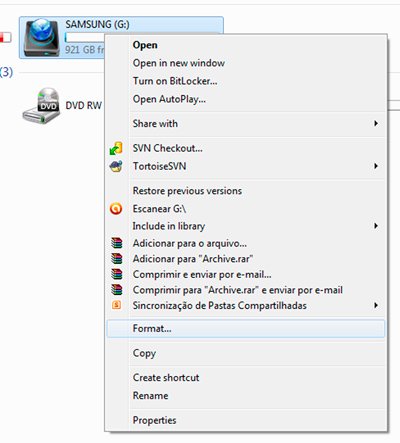Click the orange shared folder sync icon

coord(116,305)
